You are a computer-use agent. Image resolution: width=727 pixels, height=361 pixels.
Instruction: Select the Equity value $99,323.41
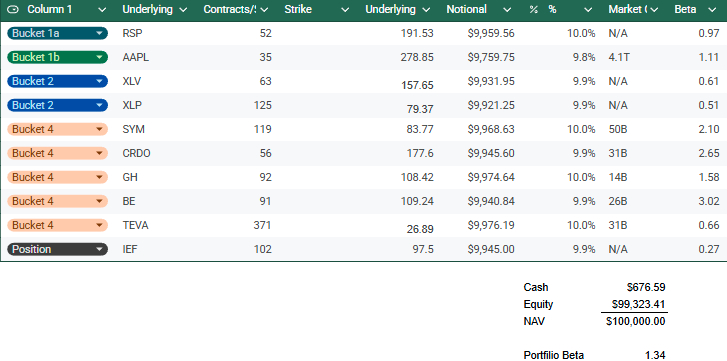[x=638, y=304]
